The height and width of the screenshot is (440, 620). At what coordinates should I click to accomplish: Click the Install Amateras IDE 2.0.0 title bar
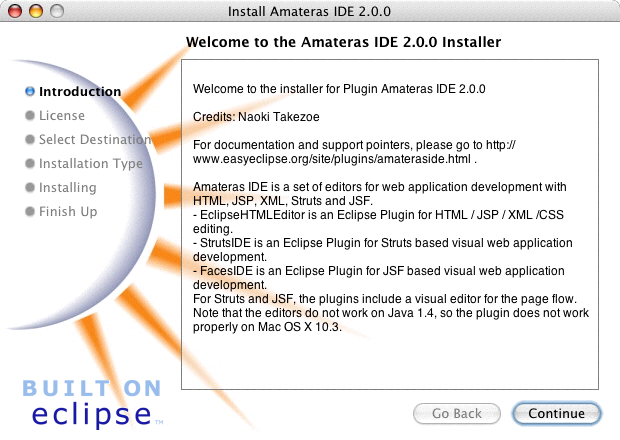(x=310, y=11)
